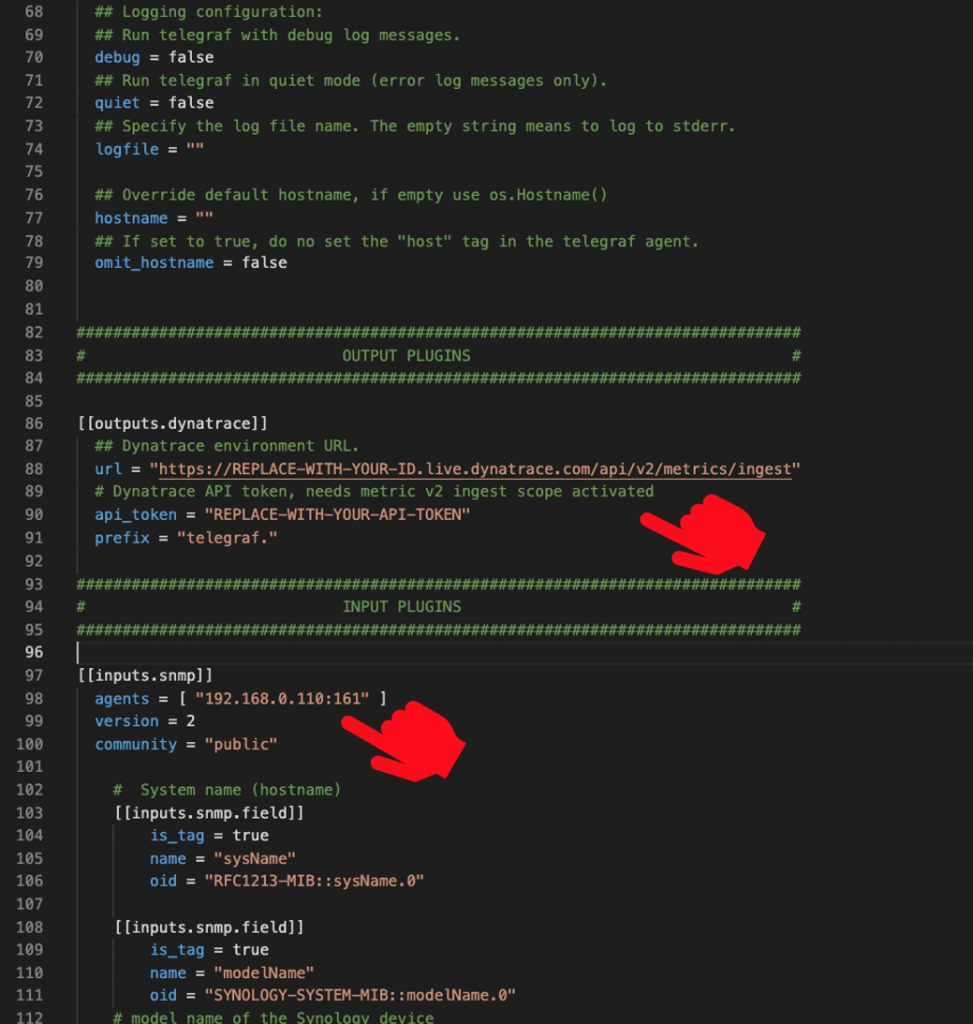Click the "version" key on line 99
Viewport: 973px width, 1024px height.
pyautogui.click(x=127, y=721)
